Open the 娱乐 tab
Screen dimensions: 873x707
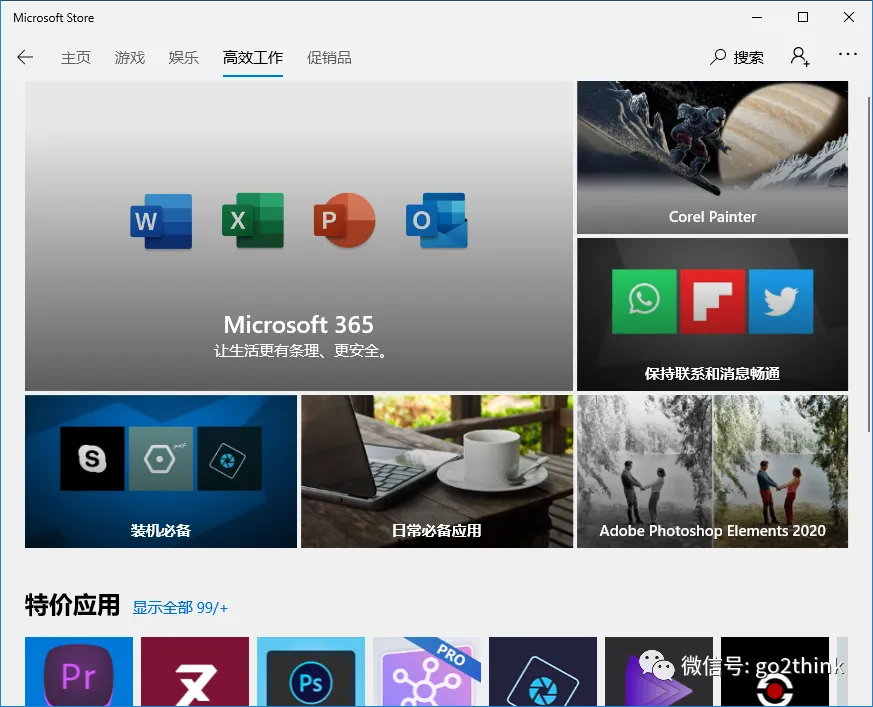click(x=184, y=57)
